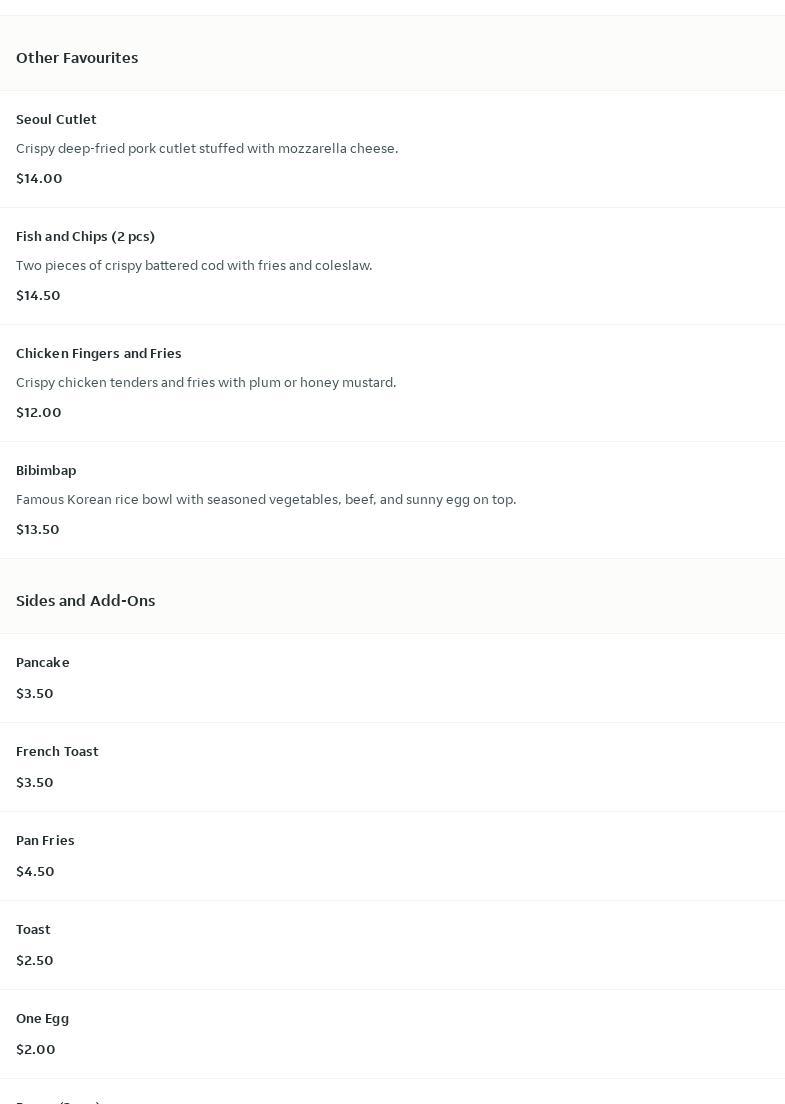Click the battered cod description text

pyautogui.click(x=194, y=265)
